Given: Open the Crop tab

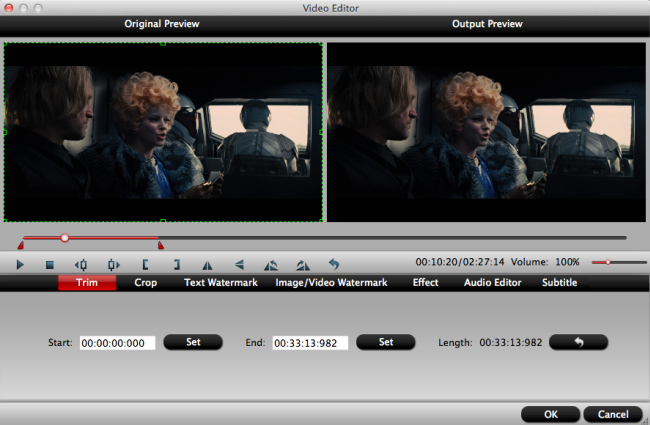Looking at the screenshot, I should tap(146, 282).
